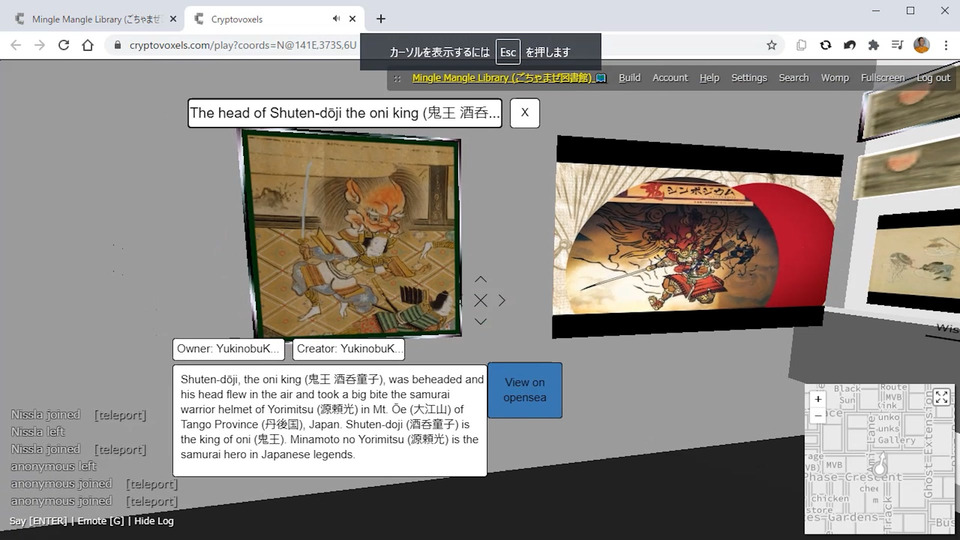
Task: Open Chrome profile avatar
Action: point(921,45)
